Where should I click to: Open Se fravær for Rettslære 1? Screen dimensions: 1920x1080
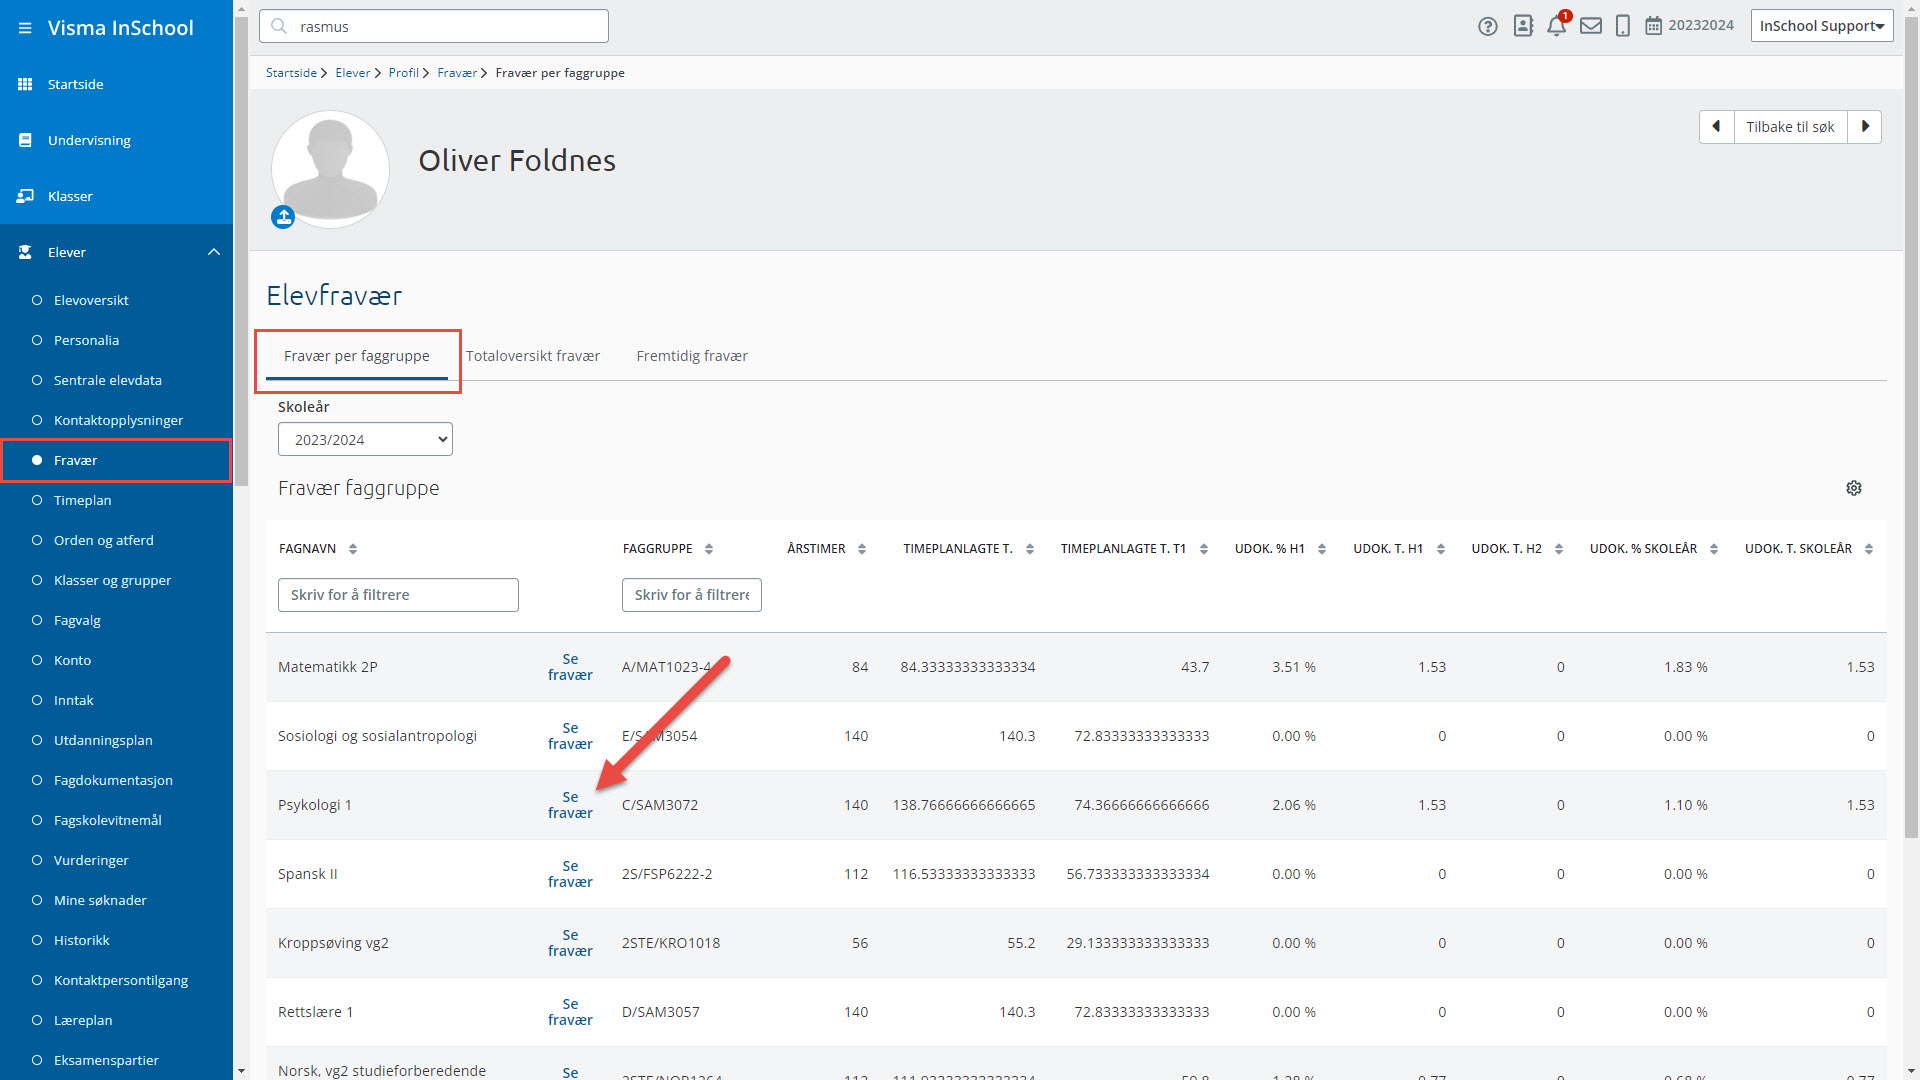click(570, 1012)
